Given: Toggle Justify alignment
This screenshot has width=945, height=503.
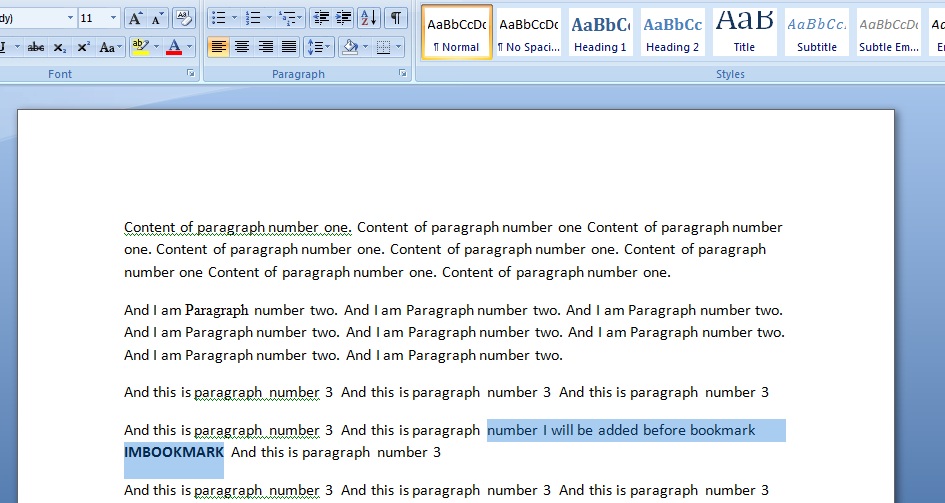Looking at the screenshot, I should pos(289,47).
